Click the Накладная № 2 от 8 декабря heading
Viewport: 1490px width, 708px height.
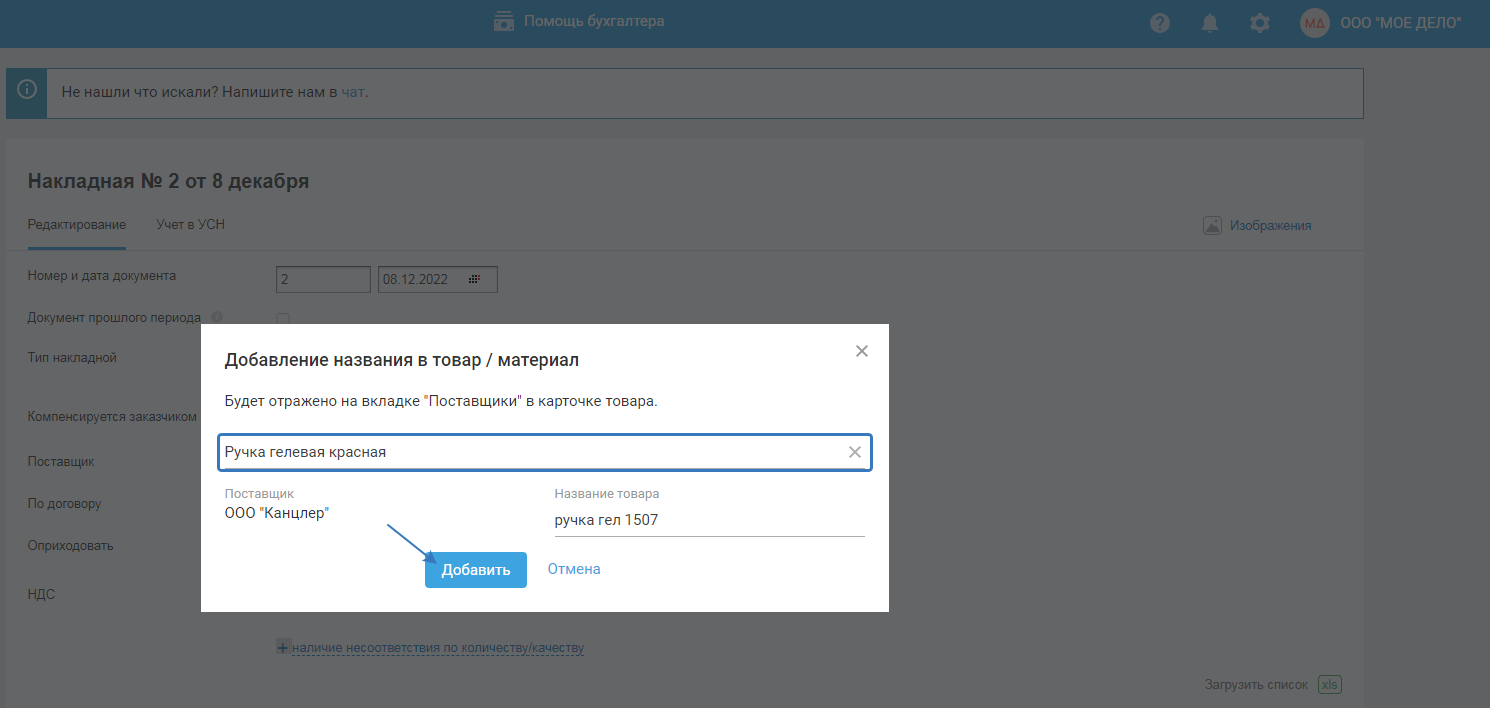tap(169, 181)
